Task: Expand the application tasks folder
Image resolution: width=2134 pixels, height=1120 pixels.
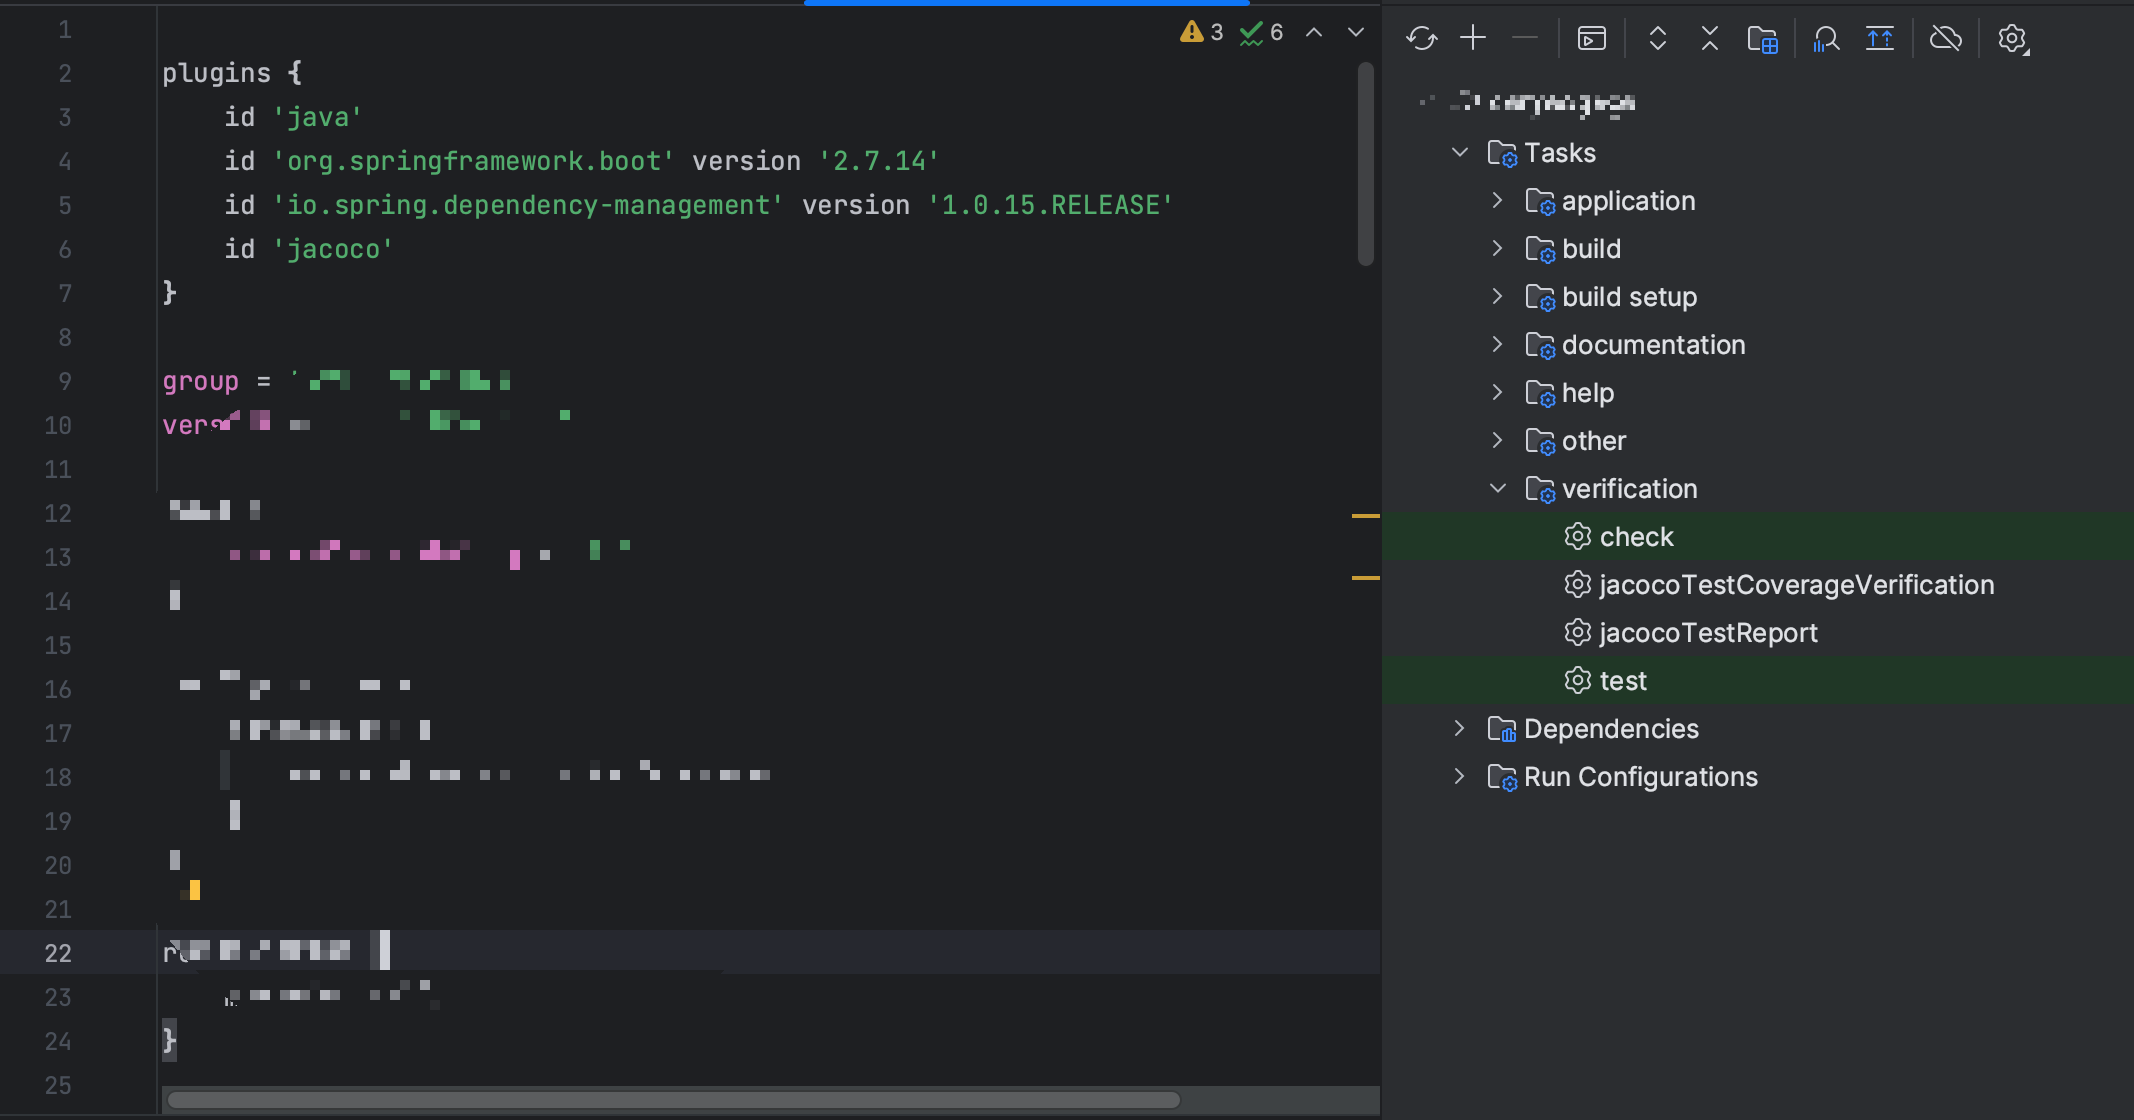Action: pyautogui.click(x=1497, y=200)
